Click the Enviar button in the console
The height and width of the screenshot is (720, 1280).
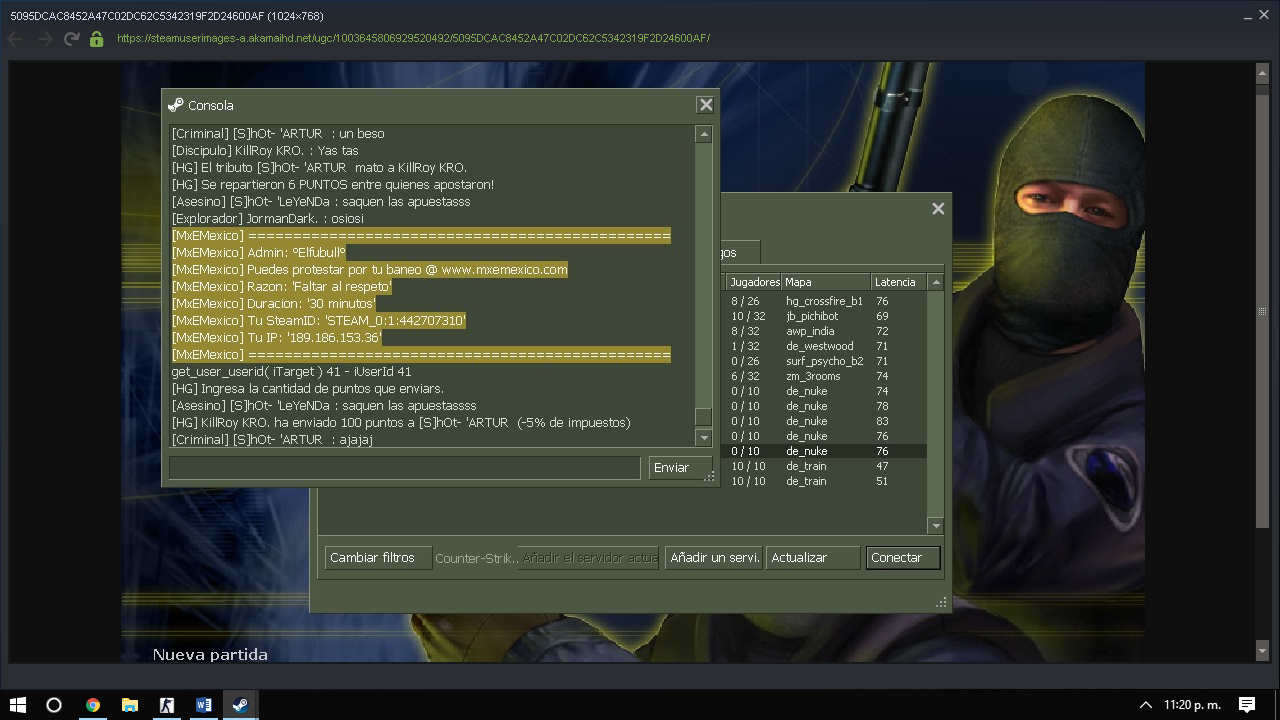point(681,467)
